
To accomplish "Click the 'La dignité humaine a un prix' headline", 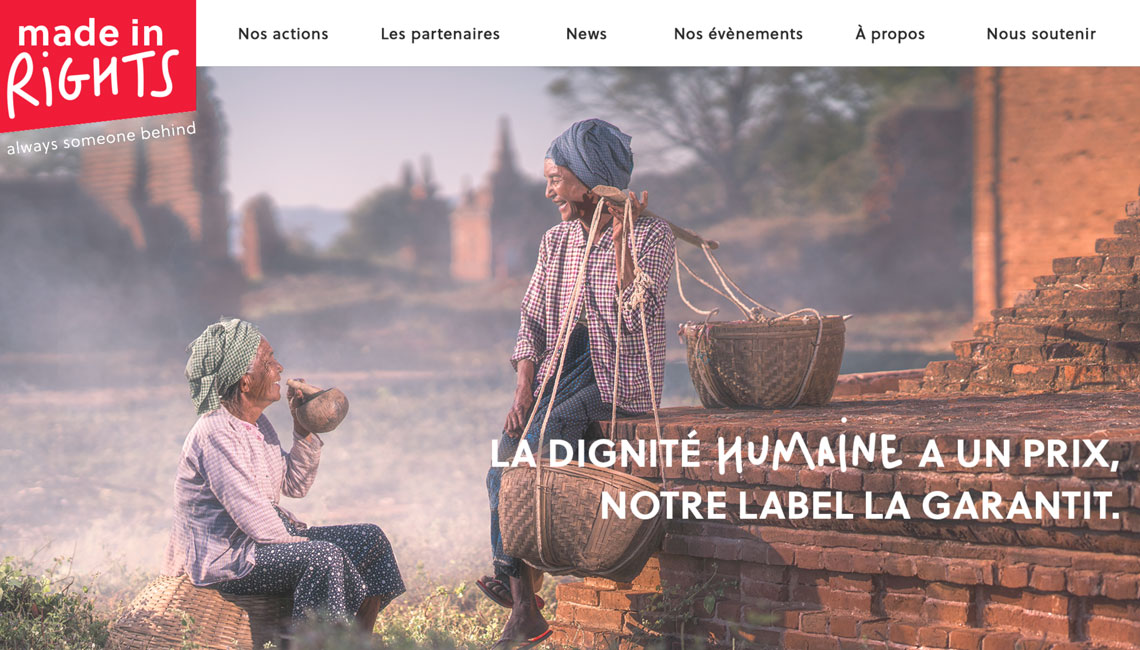I will (x=803, y=453).
